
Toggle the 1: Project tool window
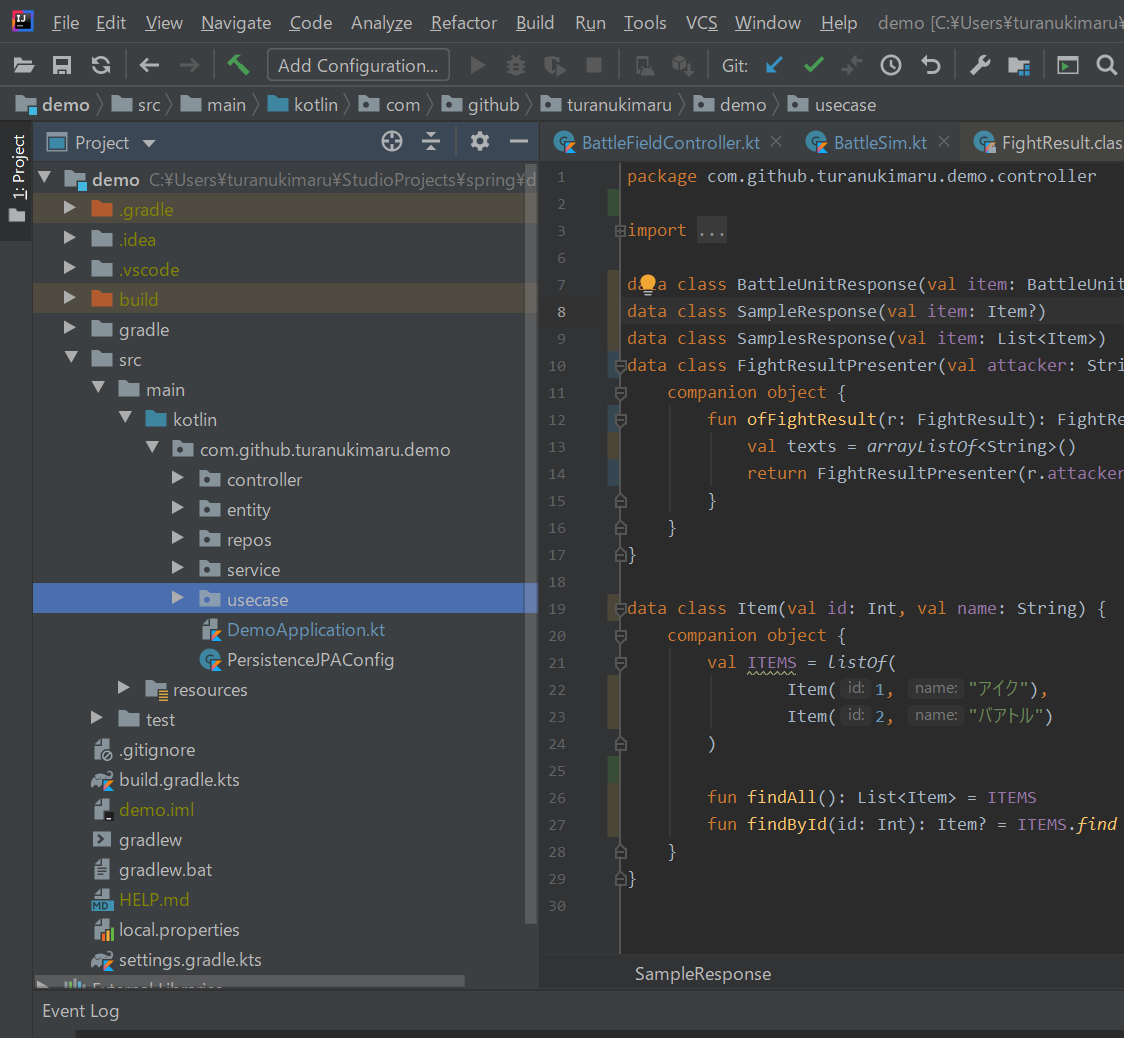point(18,168)
